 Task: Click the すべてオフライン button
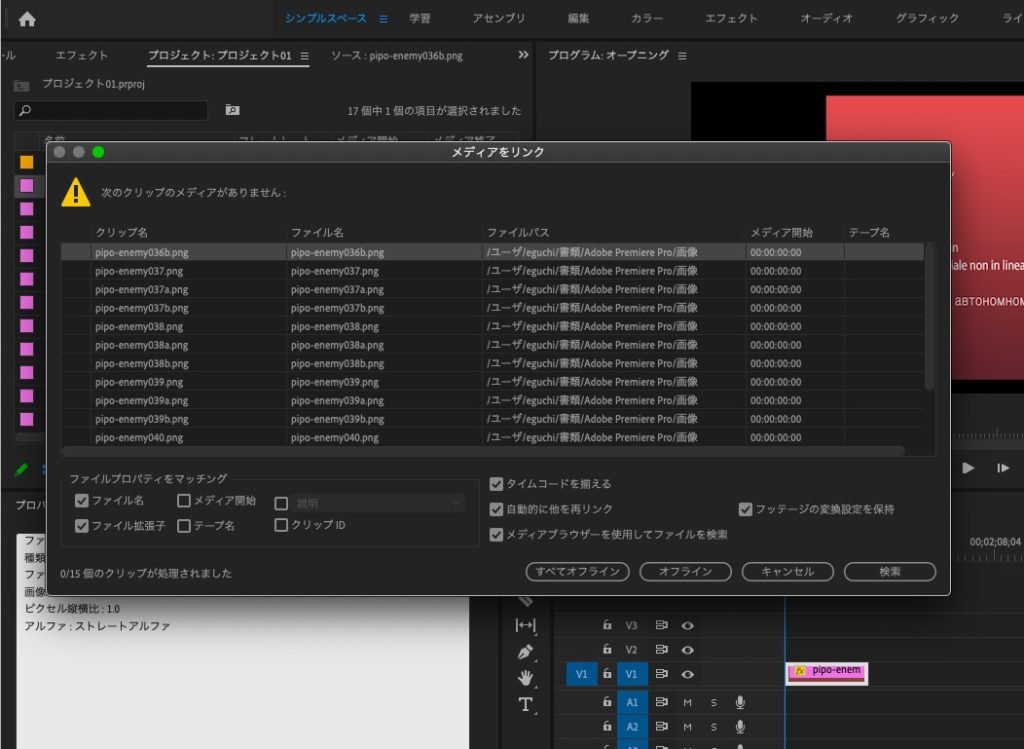pyautogui.click(x=577, y=572)
